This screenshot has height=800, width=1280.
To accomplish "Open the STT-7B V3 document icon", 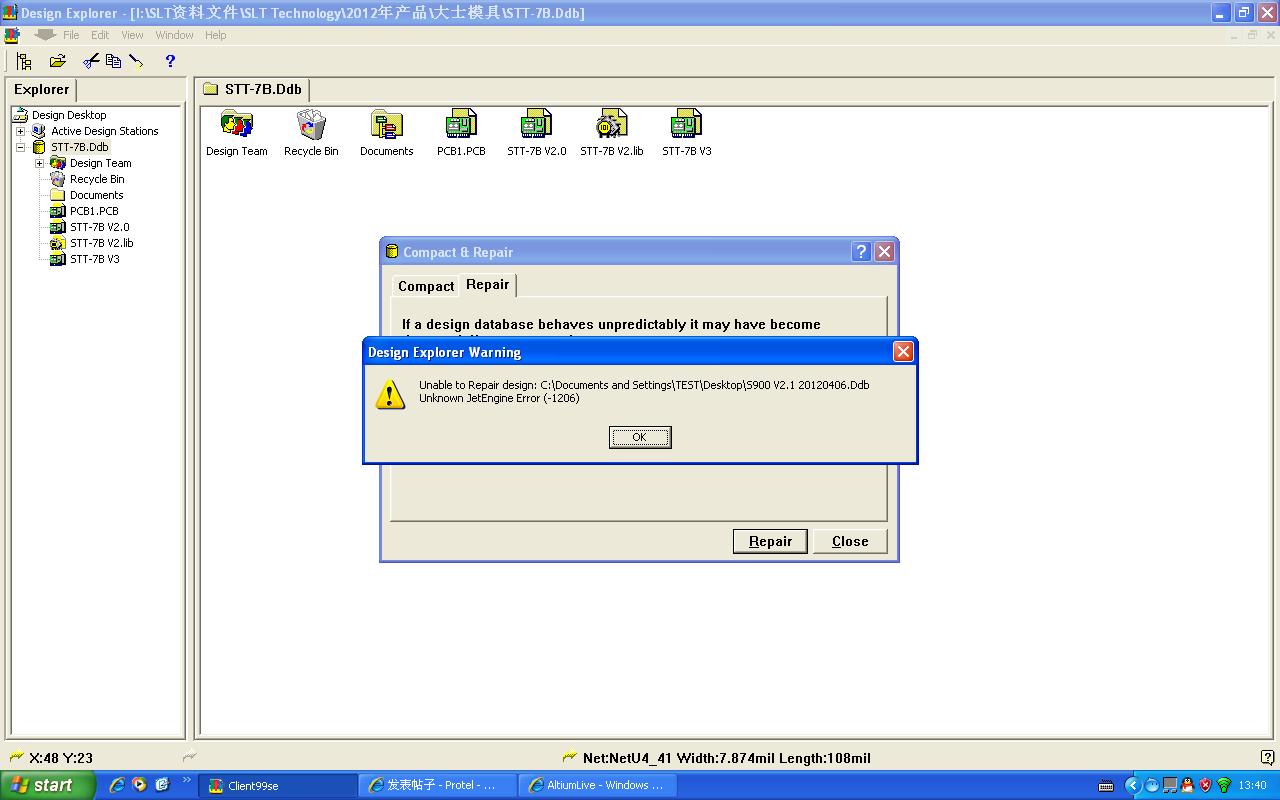I will (x=686, y=125).
